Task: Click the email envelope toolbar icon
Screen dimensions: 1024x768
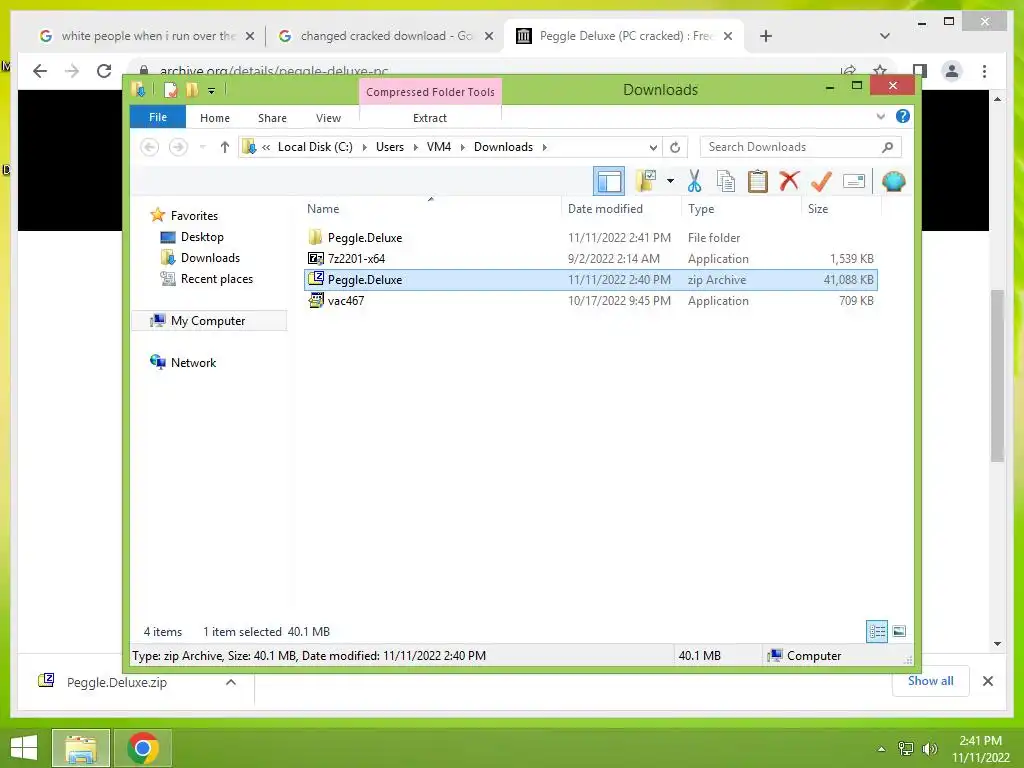Action: pos(854,181)
